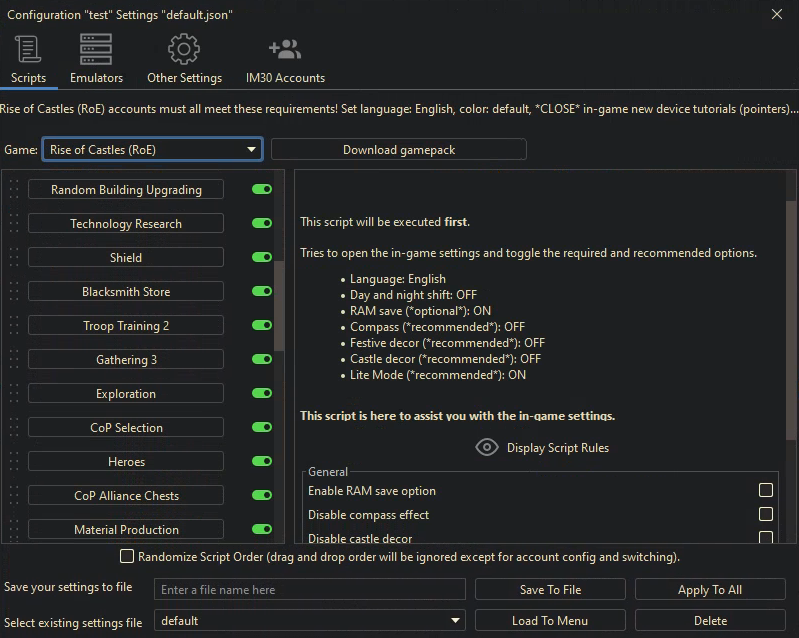This screenshot has height=638, width=799.
Task: Click the IM30 Accounts people icon
Action: tap(285, 49)
